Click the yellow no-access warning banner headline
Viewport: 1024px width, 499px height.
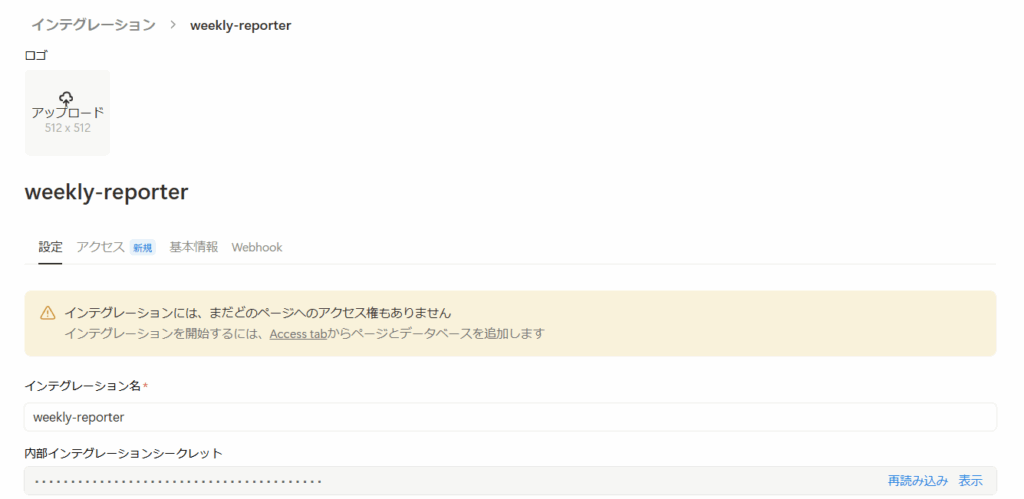[x=258, y=313]
